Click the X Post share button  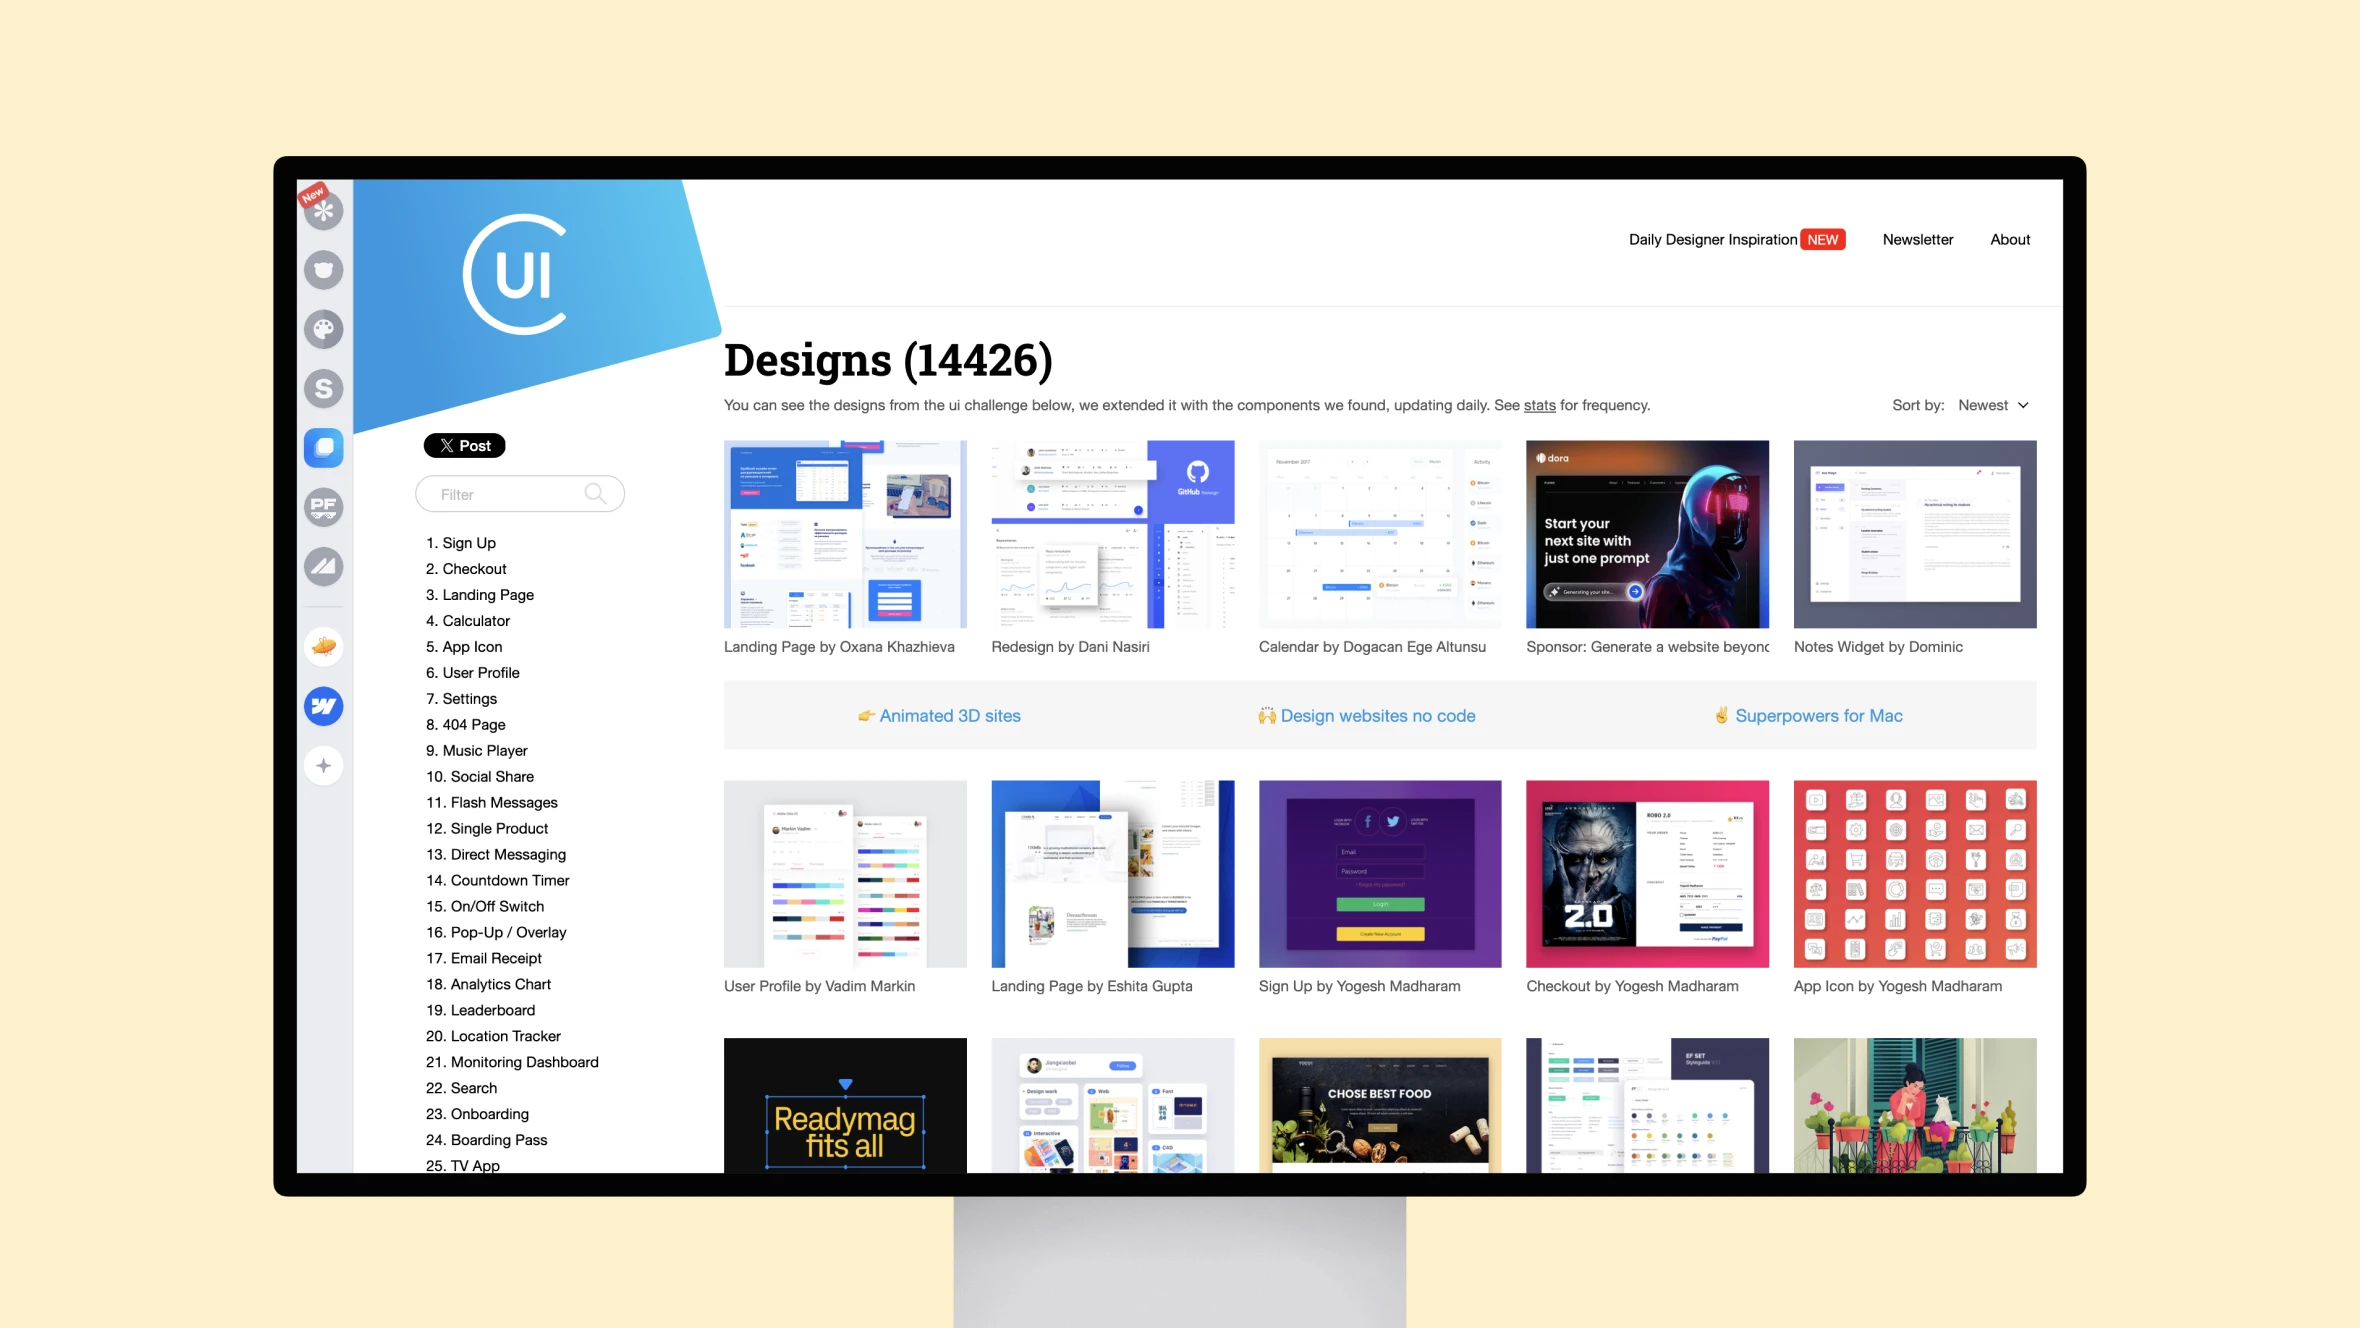coord(464,444)
